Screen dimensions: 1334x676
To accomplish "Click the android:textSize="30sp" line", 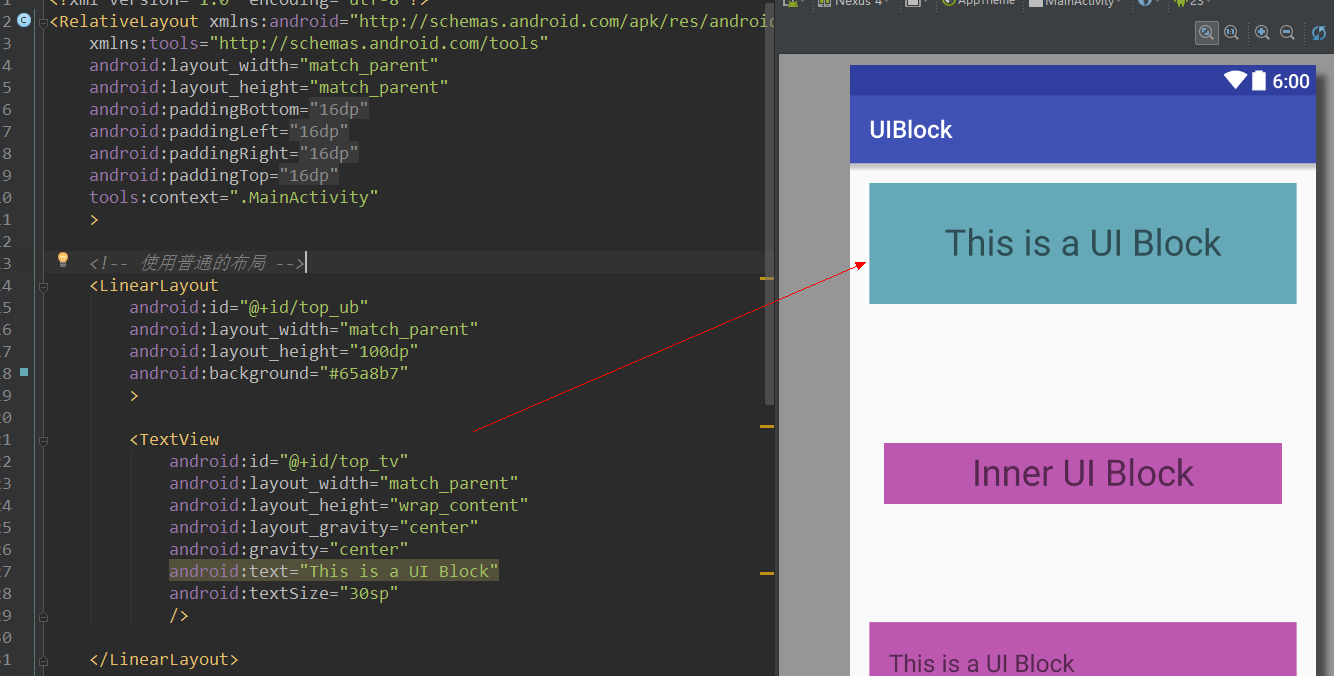I will 284,593.
